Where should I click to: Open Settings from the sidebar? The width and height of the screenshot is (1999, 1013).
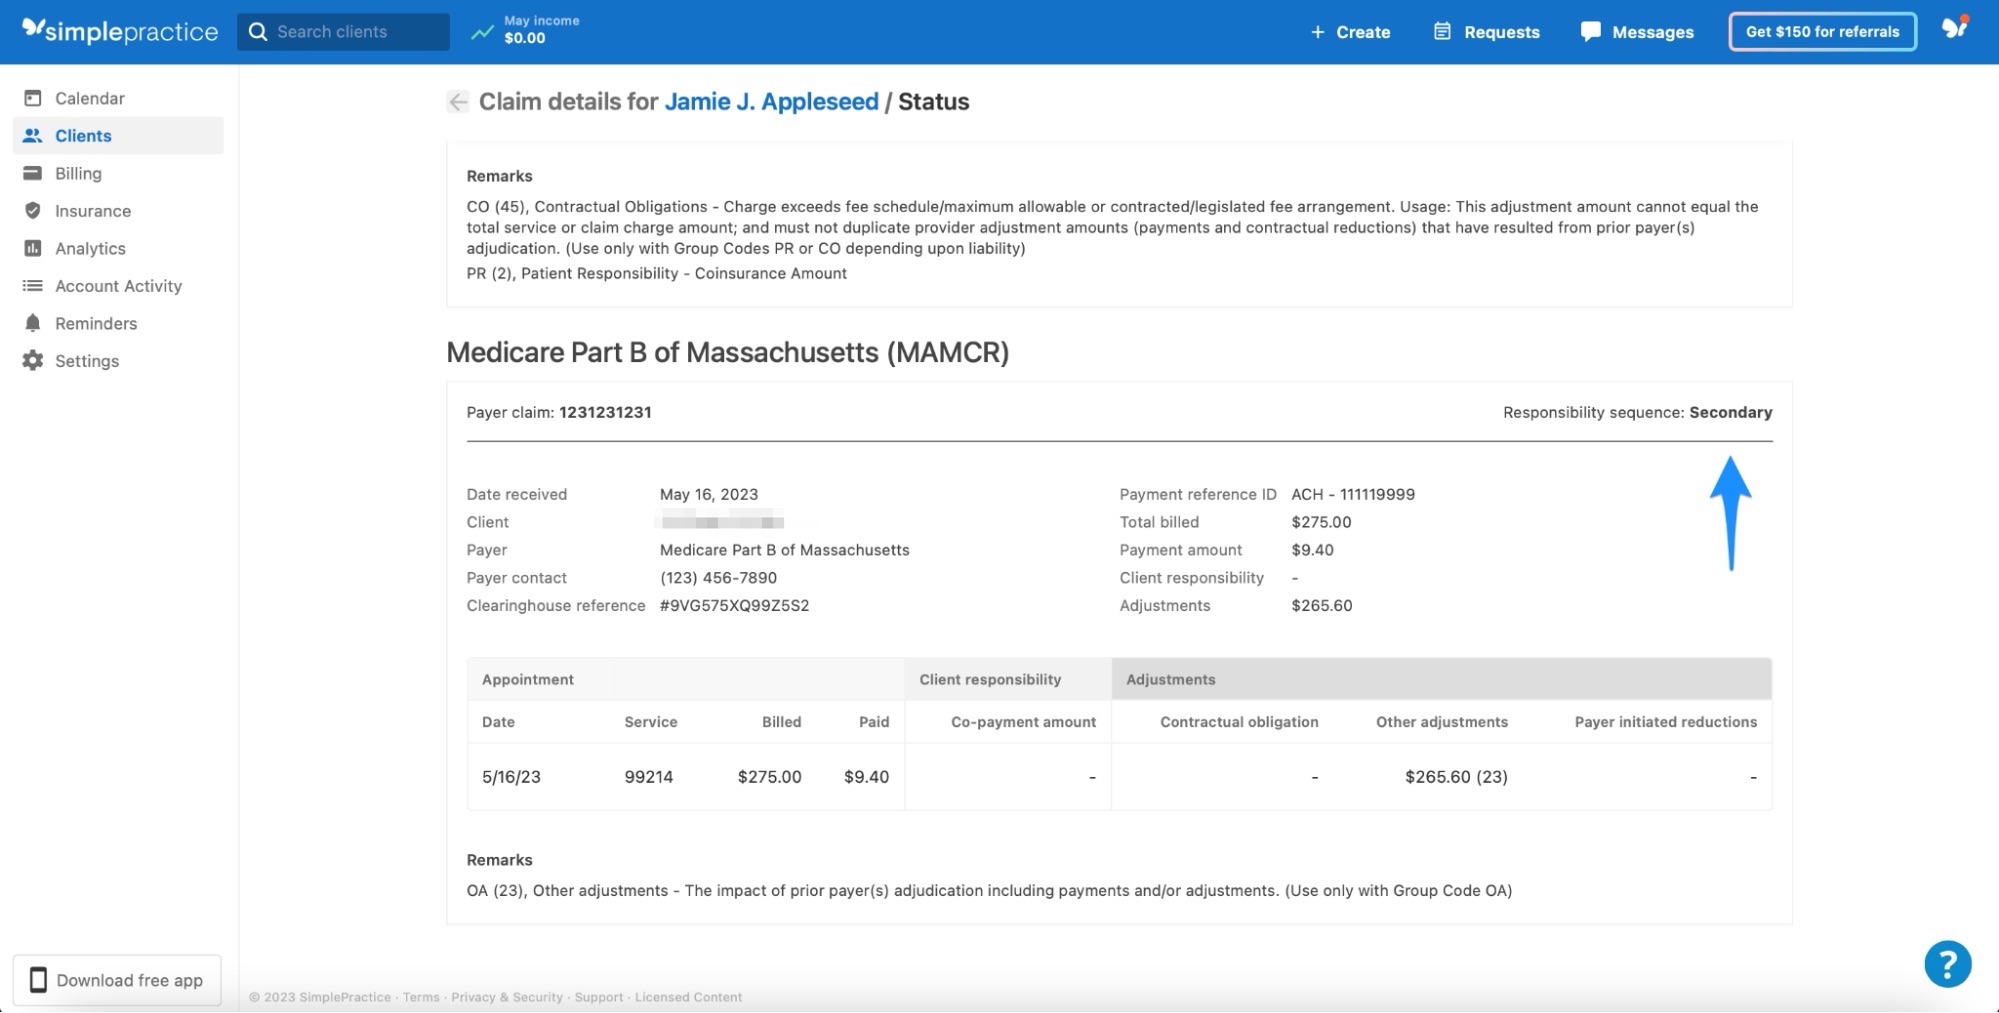(x=86, y=361)
